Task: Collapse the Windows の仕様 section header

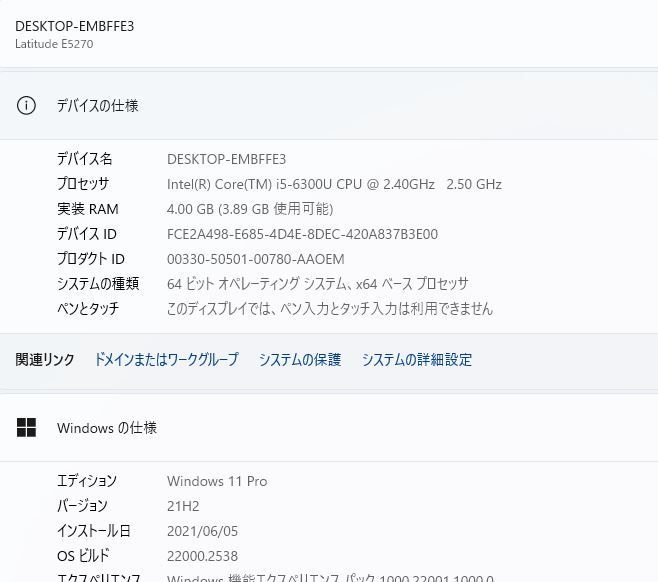Action: point(329,428)
